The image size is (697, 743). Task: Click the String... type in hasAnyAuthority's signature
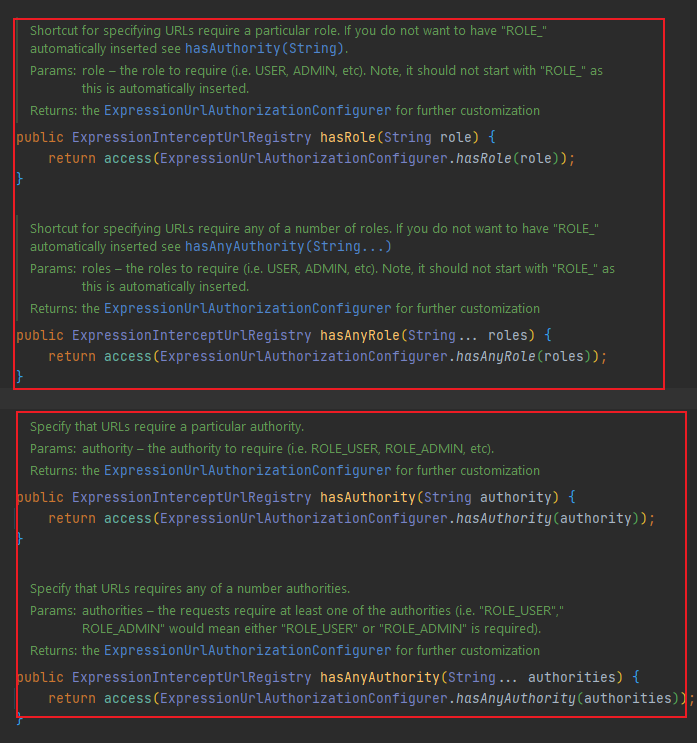[483, 678]
